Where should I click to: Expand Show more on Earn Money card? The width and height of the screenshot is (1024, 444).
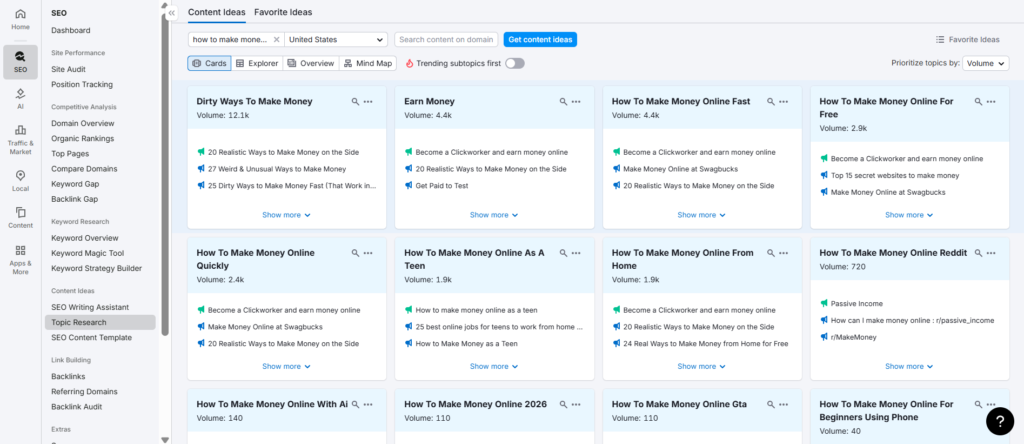tap(494, 215)
